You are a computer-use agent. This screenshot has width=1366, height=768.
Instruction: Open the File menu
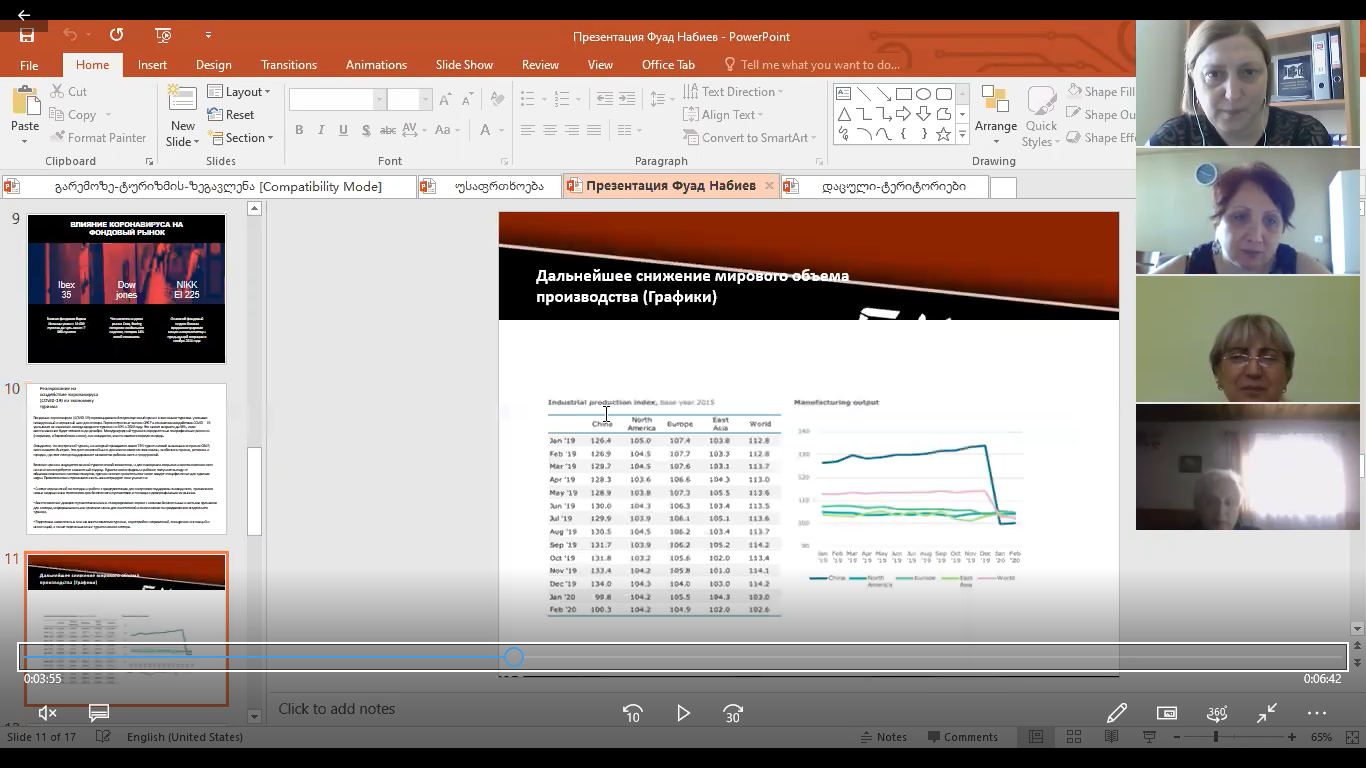pos(29,65)
